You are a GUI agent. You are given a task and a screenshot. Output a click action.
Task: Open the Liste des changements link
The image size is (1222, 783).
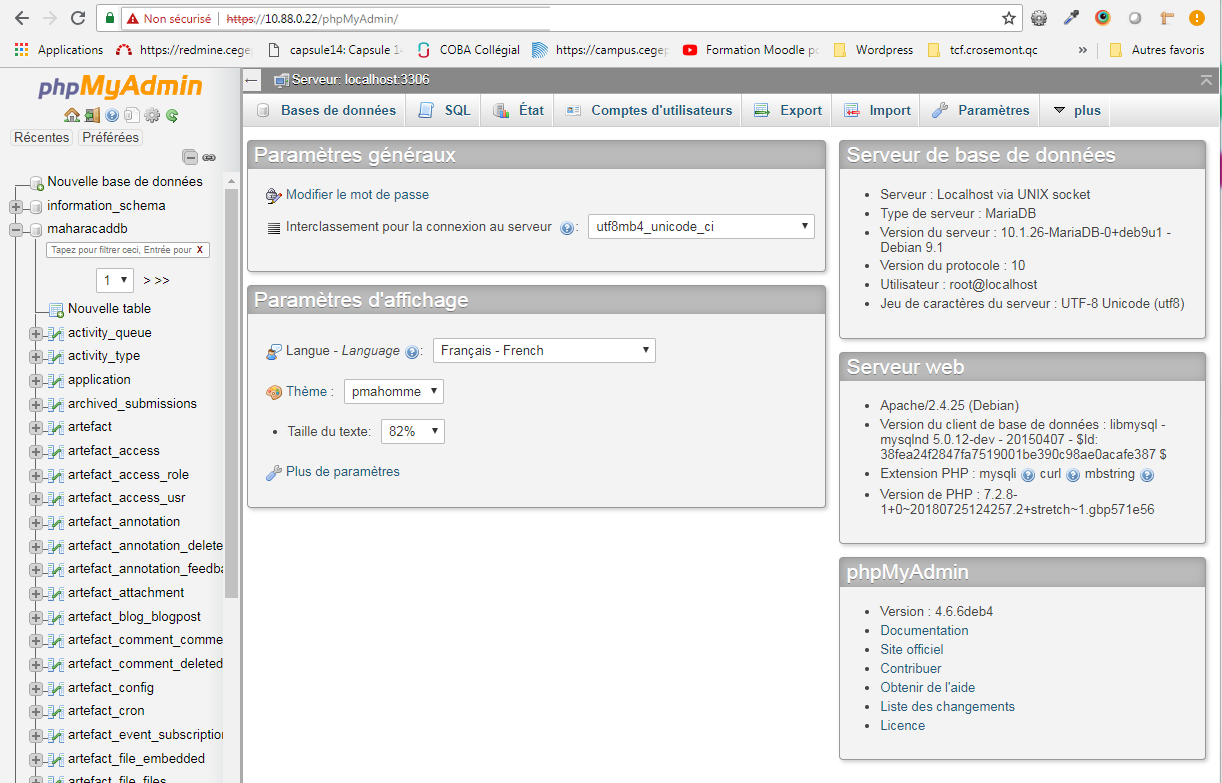pyautogui.click(x=947, y=707)
